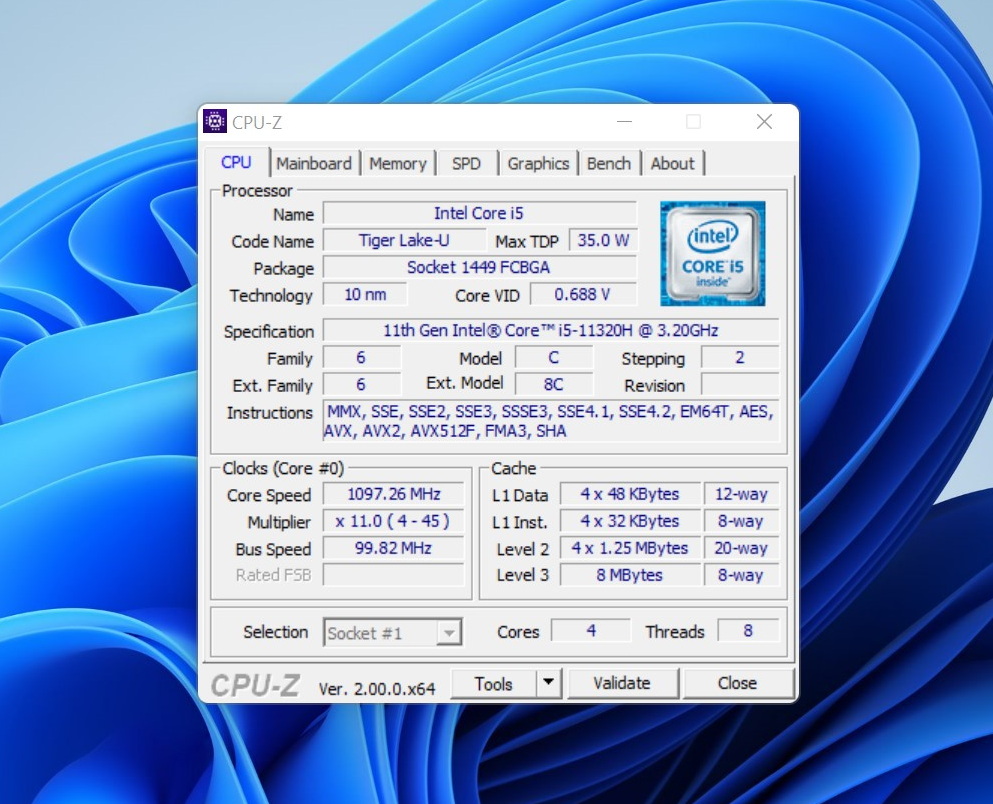The height and width of the screenshot is (804, 993).
Task: Open the Tools dropdown arrow
Action: pos(548,682)
